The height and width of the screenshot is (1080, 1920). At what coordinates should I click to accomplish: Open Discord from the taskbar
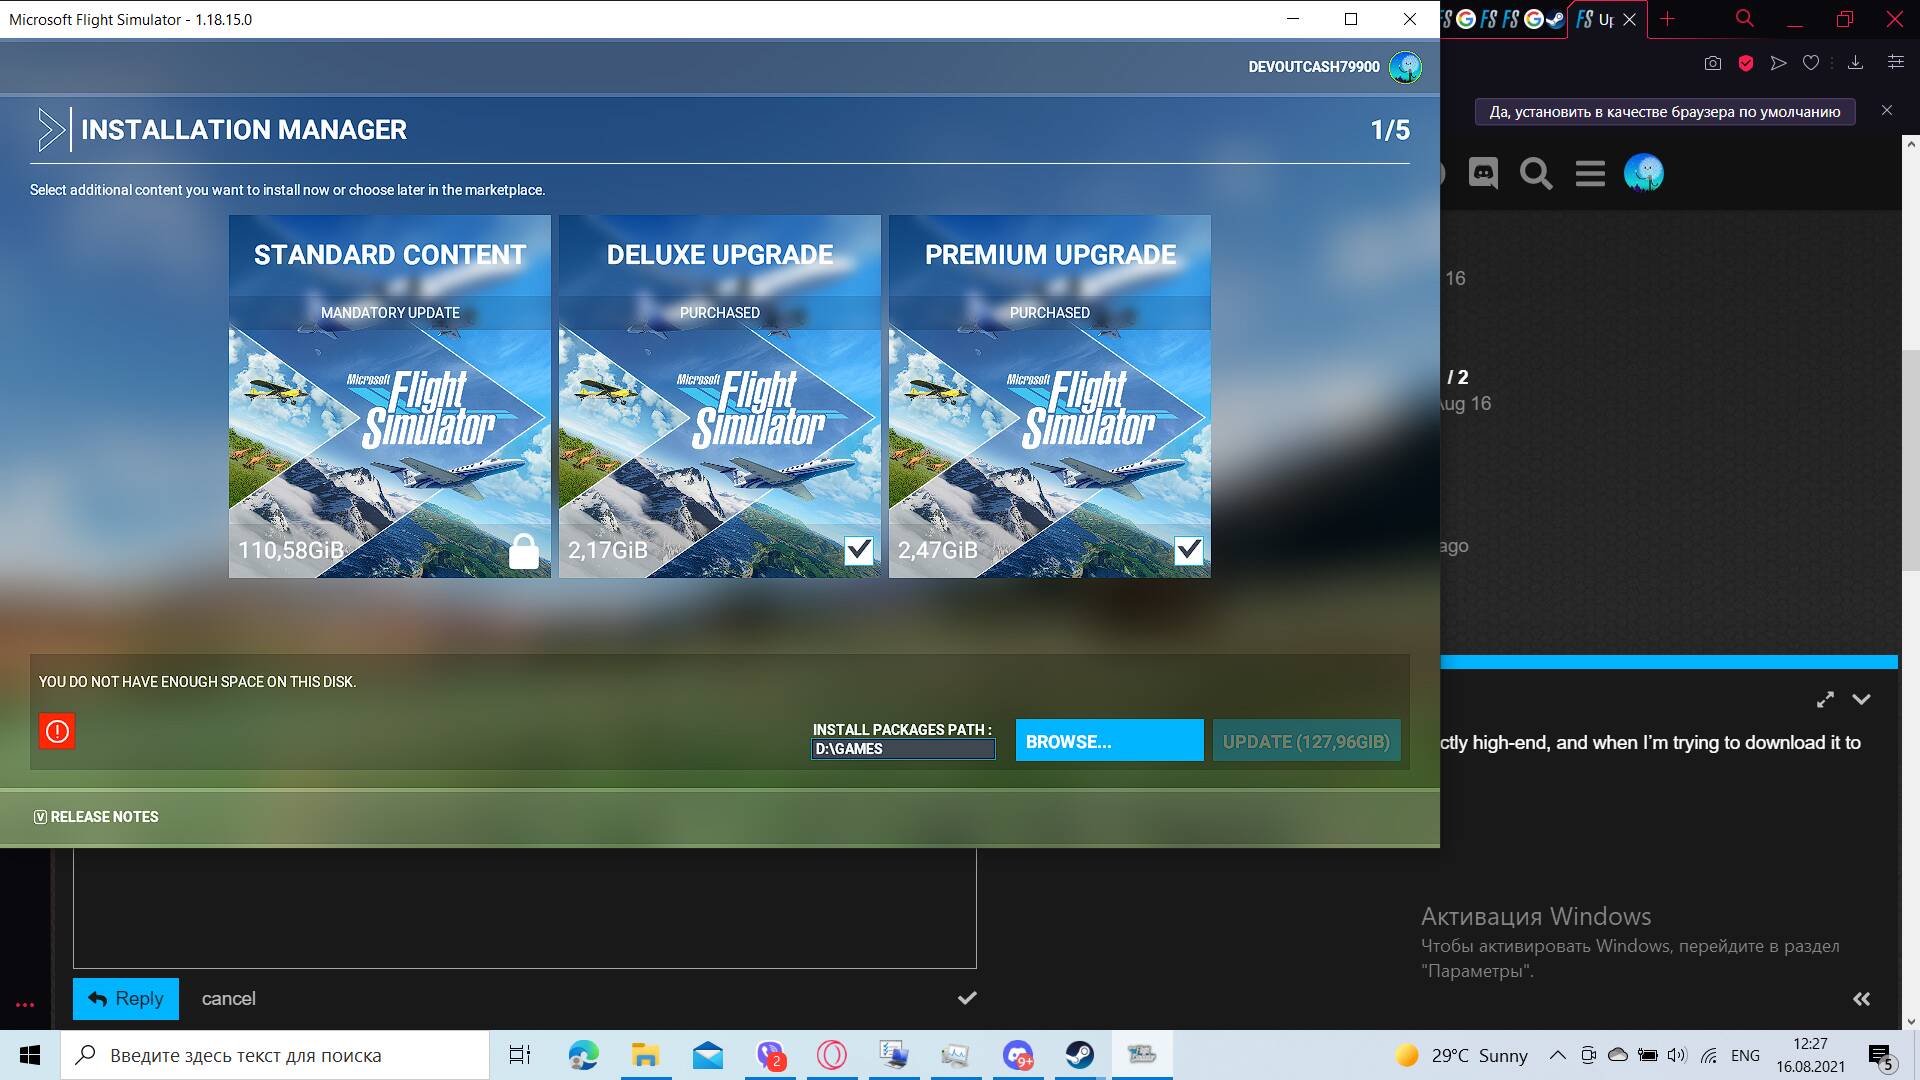coord(1018,1055)
